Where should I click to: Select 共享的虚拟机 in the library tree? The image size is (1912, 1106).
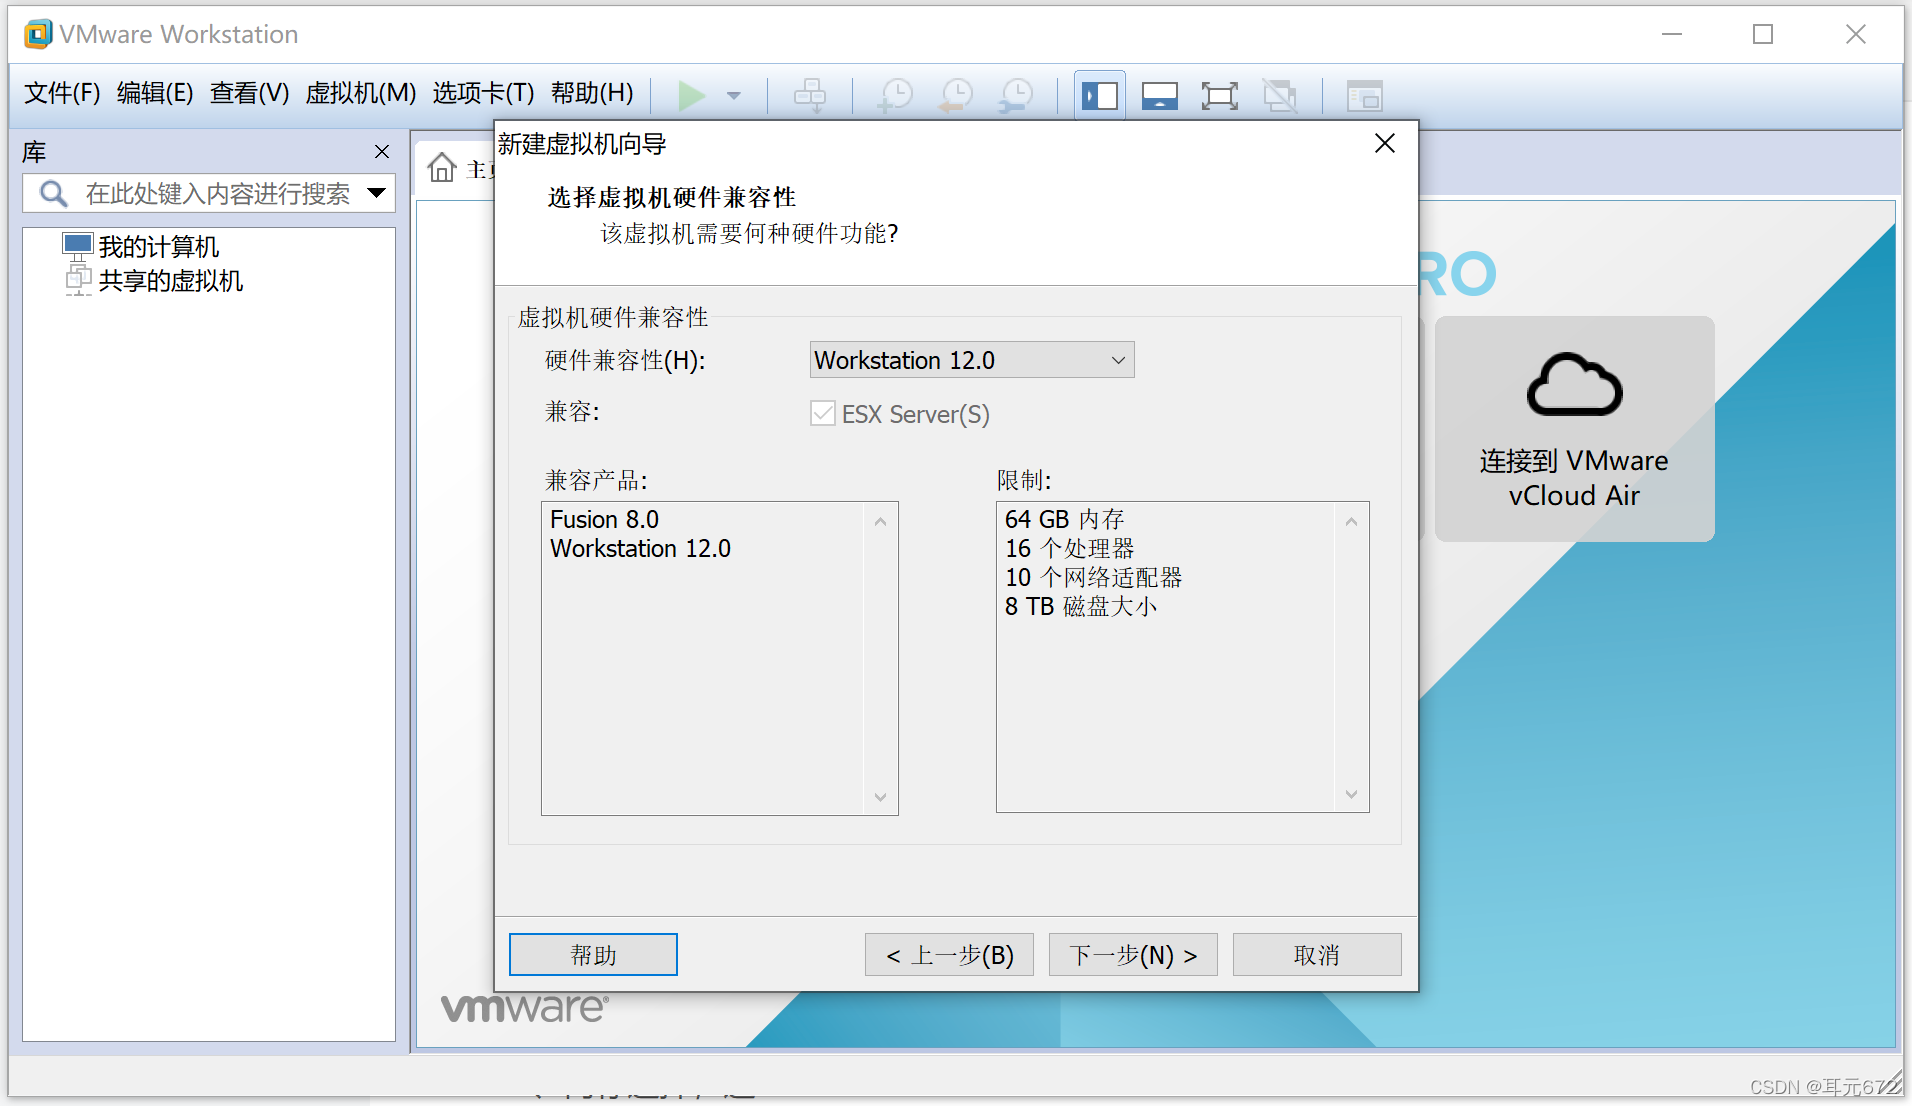[170, 281]
